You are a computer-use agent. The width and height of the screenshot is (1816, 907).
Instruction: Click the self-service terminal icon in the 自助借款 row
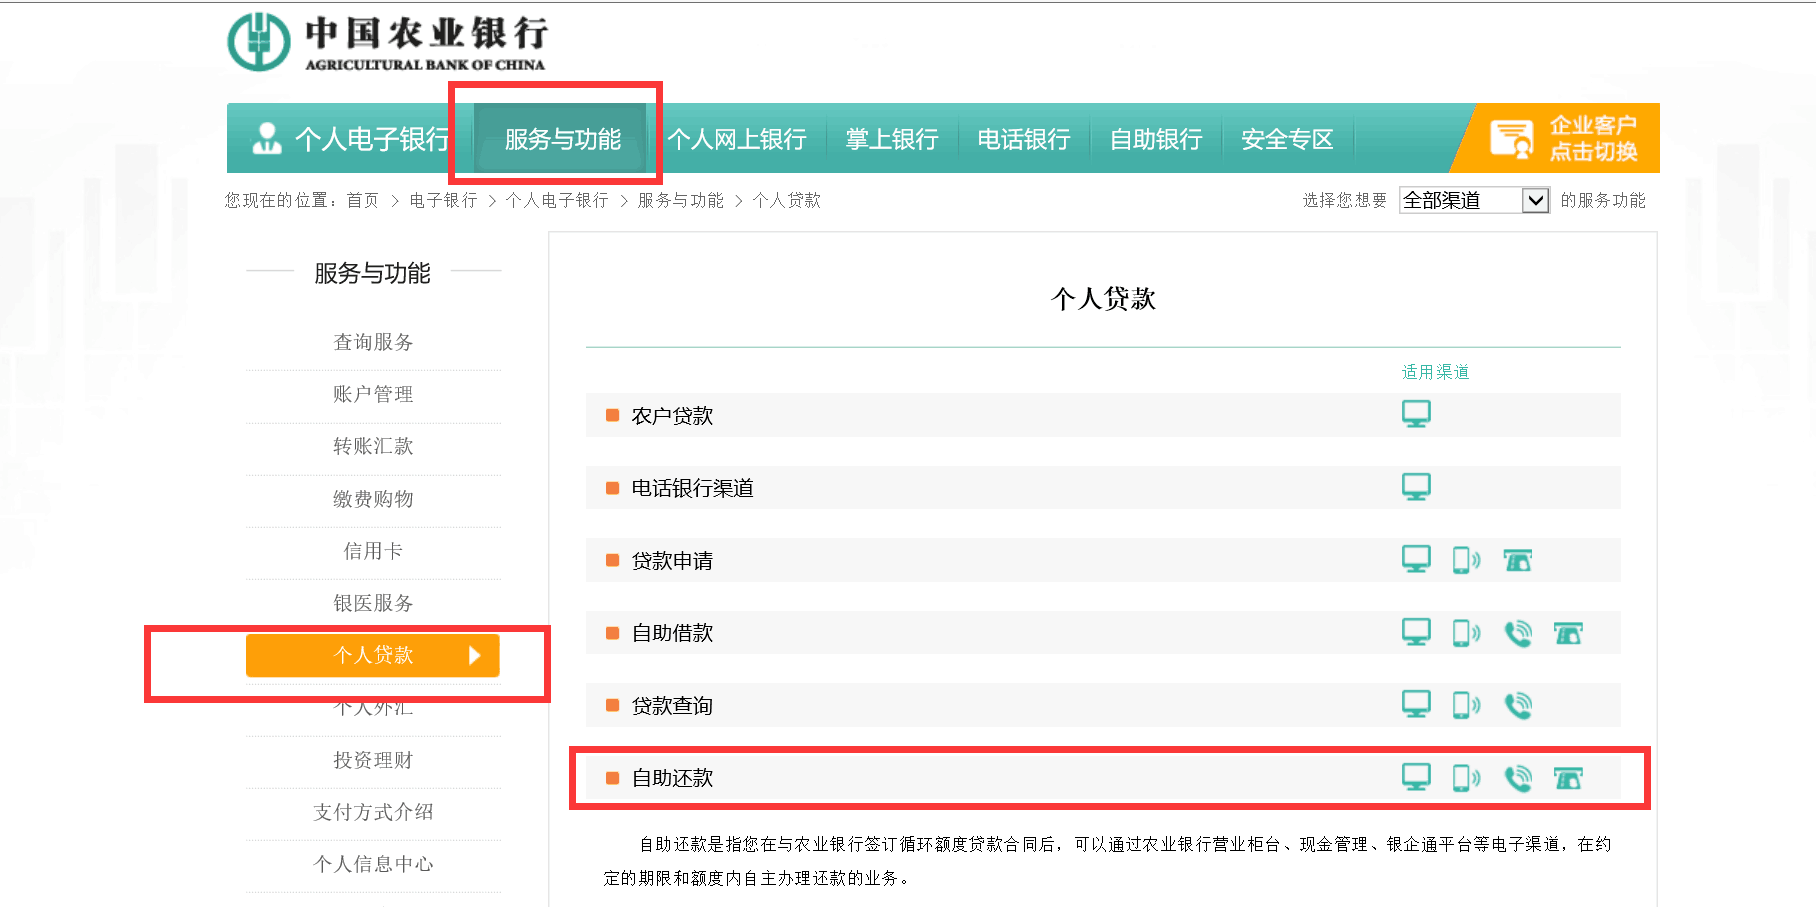point(1568,633)
